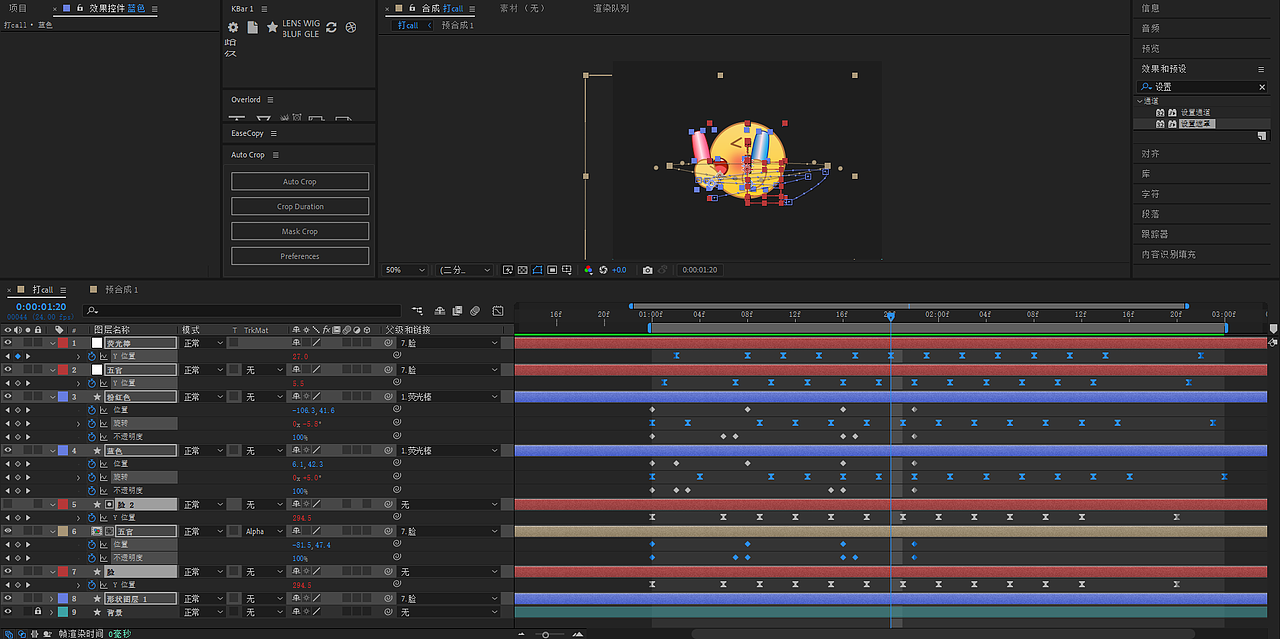1280x639 pixels.
Task: Hide layer 7 脸 eye toggle
Action: pyautogui.click(x=7, y=572)
